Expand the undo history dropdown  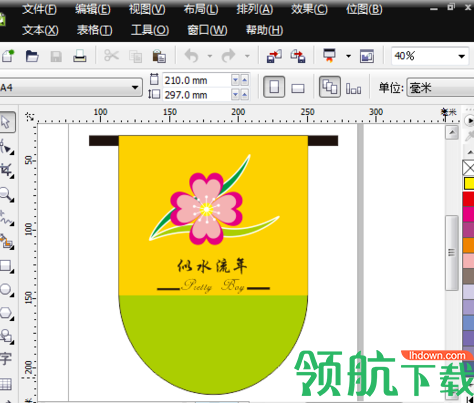click(210, 56)
